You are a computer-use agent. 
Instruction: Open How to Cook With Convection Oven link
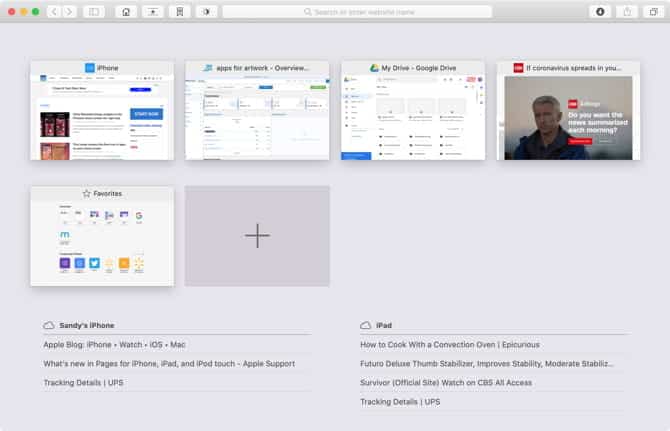[x=450, y=345]
